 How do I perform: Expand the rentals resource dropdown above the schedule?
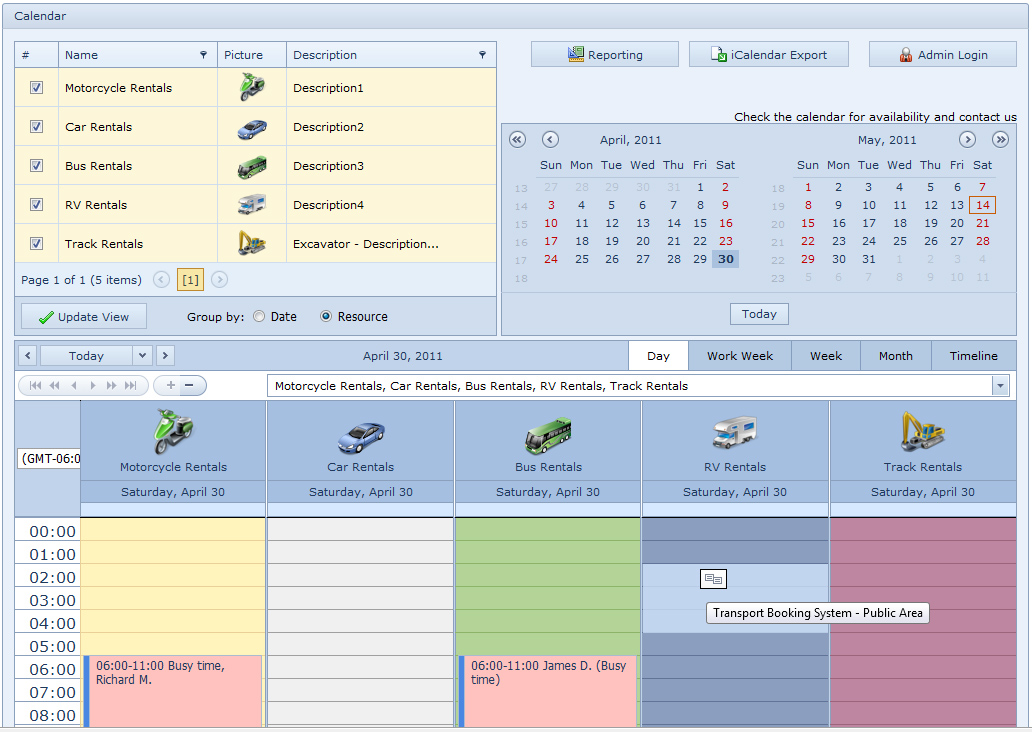(x=999, y=385)
